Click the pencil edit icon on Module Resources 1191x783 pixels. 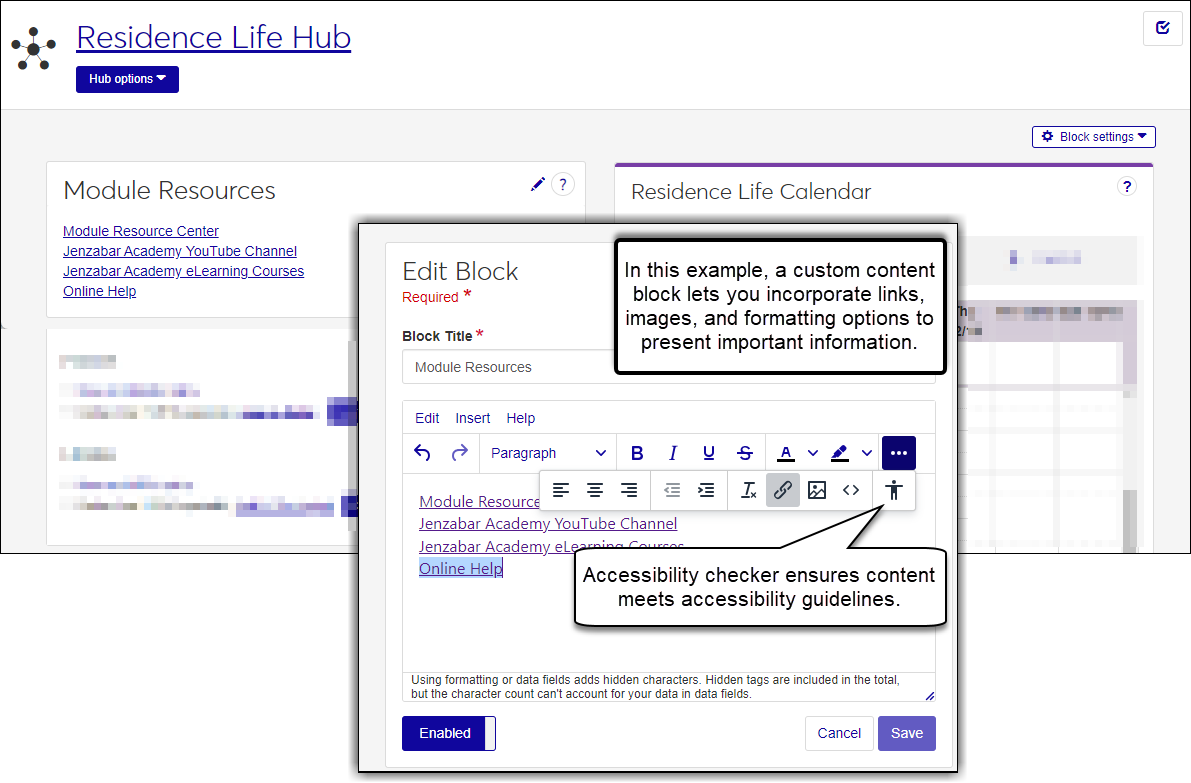pos(538,184)
